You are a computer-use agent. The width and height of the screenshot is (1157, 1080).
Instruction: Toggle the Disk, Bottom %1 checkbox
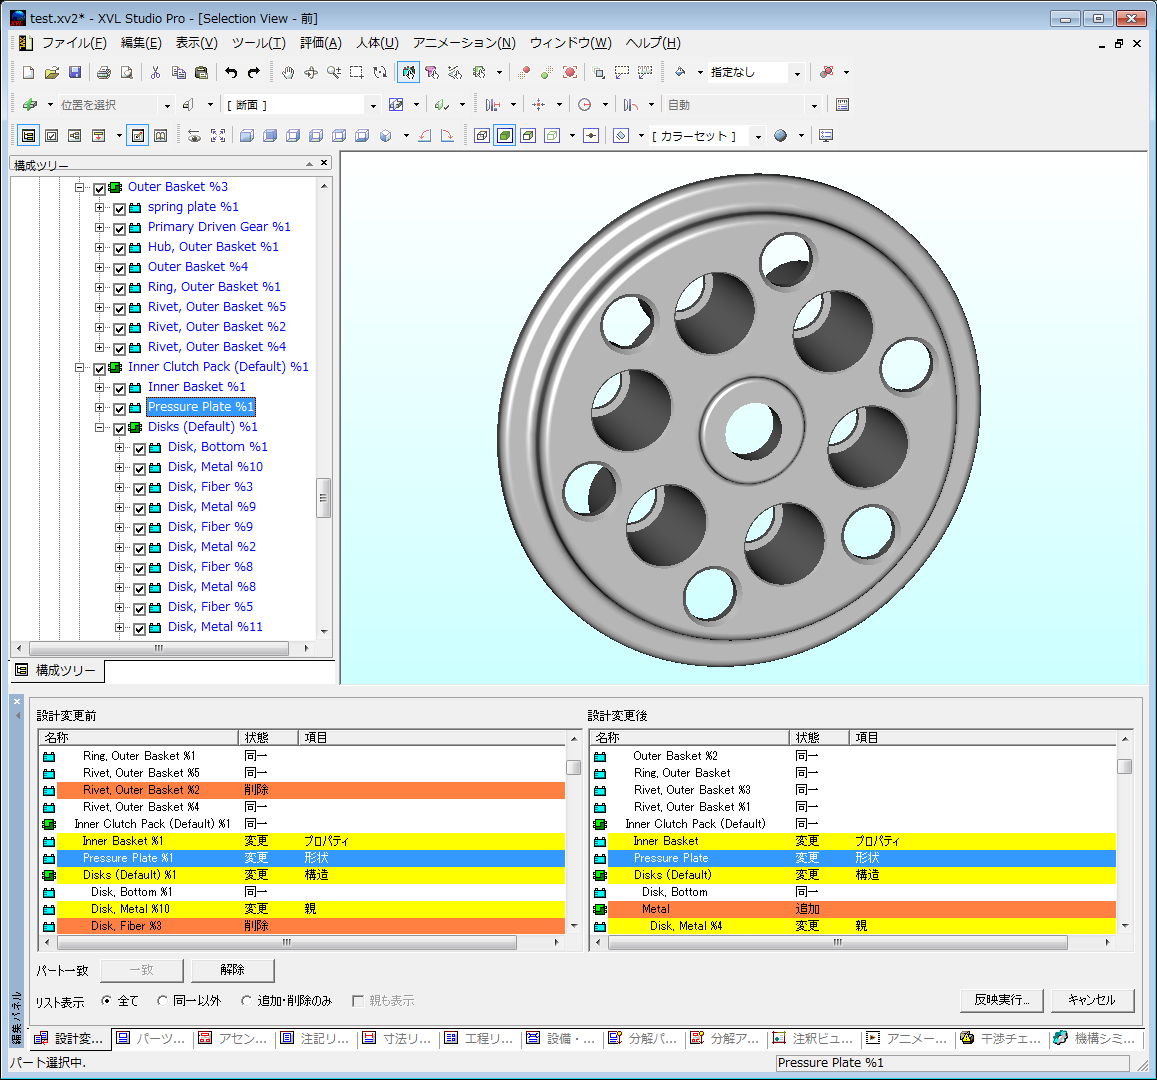pos(139,448)
